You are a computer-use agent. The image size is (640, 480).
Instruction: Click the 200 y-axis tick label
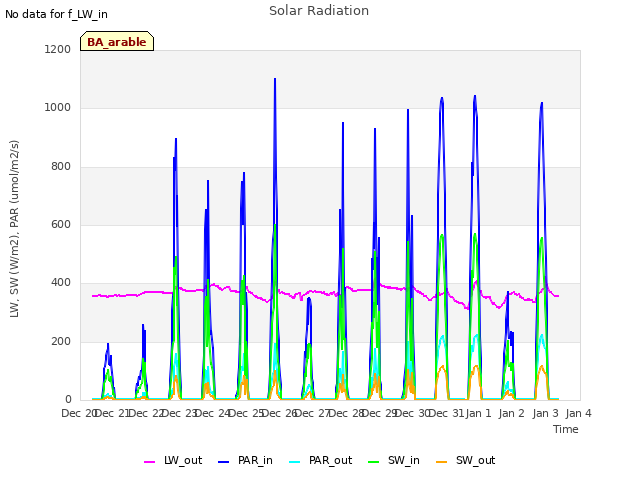tap(61, 342)
